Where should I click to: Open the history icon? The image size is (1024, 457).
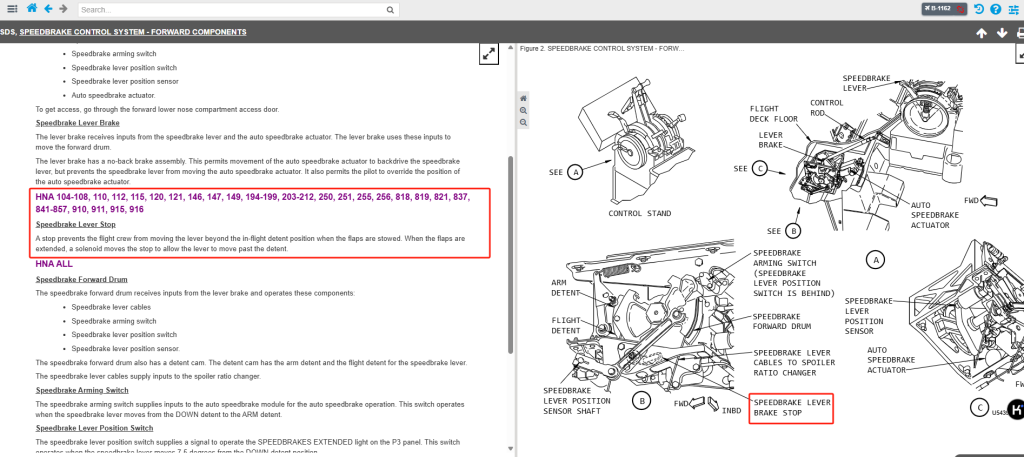coord(978,9)
